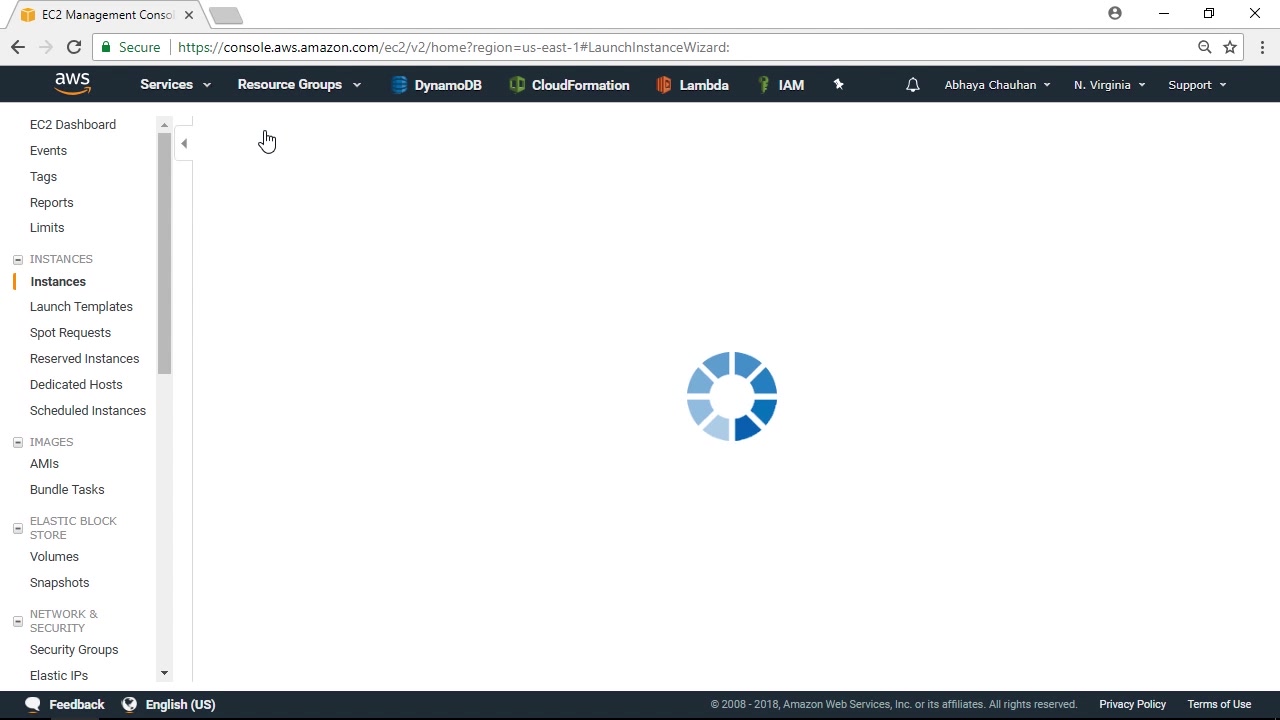Screen dimensions: 1280x720
Task: Open the Resource Groups dropdown
Action: 300,85
